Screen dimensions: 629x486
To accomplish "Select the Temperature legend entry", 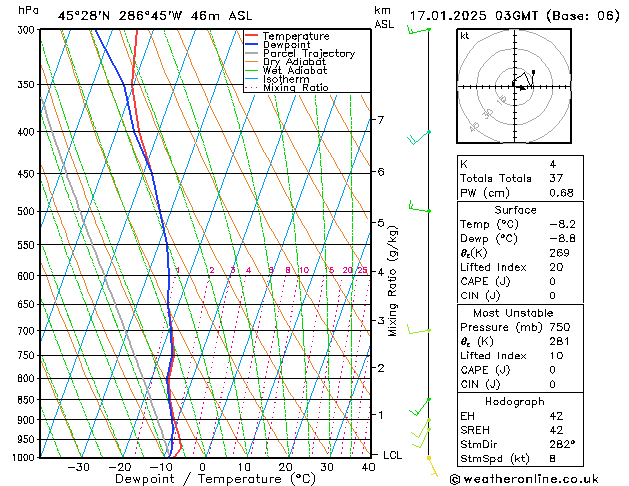I will coord(296,36).
